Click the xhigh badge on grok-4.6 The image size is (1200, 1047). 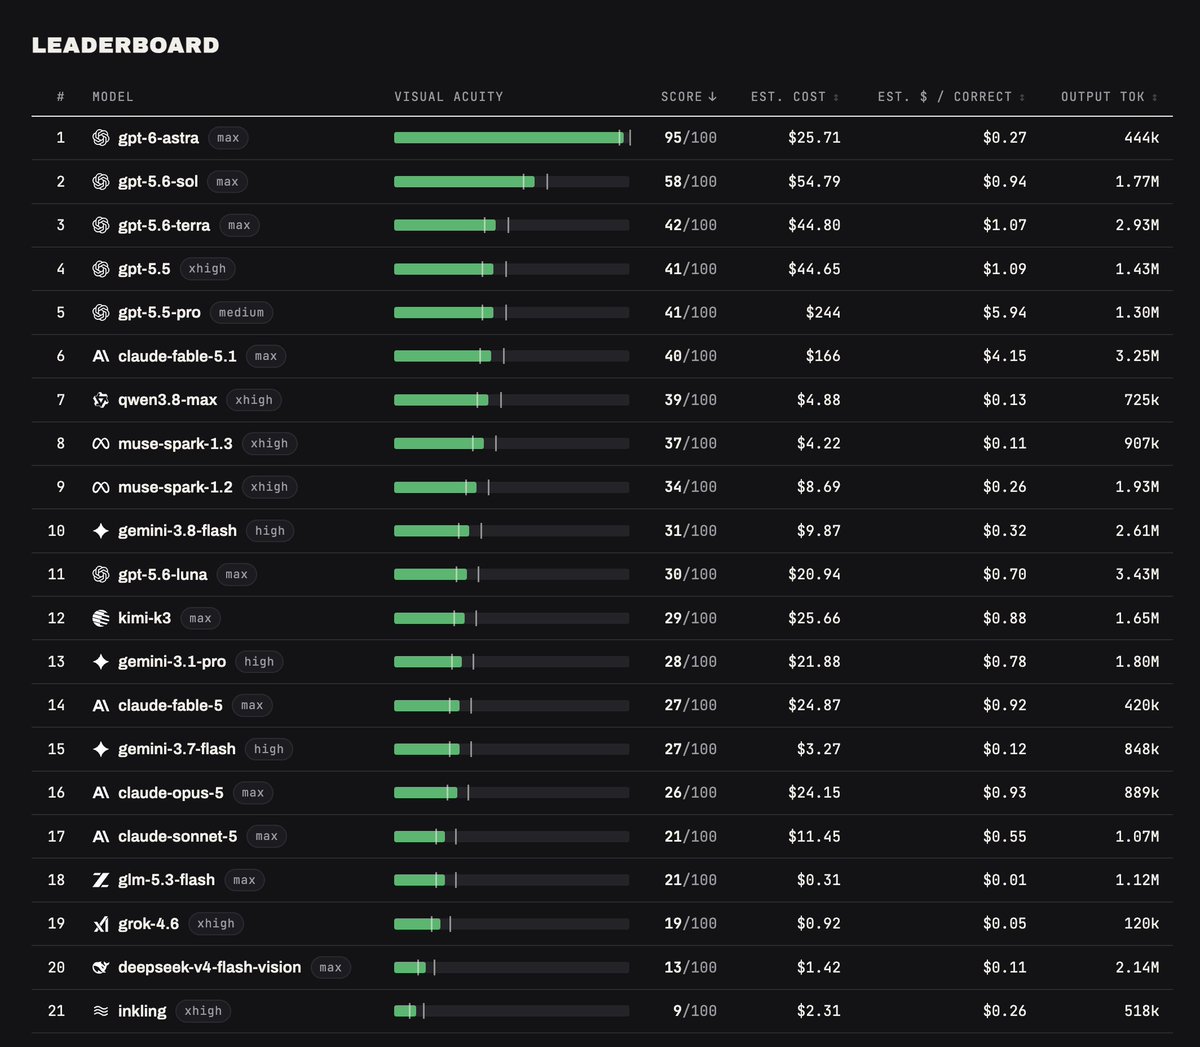click(x=216, y=924)
